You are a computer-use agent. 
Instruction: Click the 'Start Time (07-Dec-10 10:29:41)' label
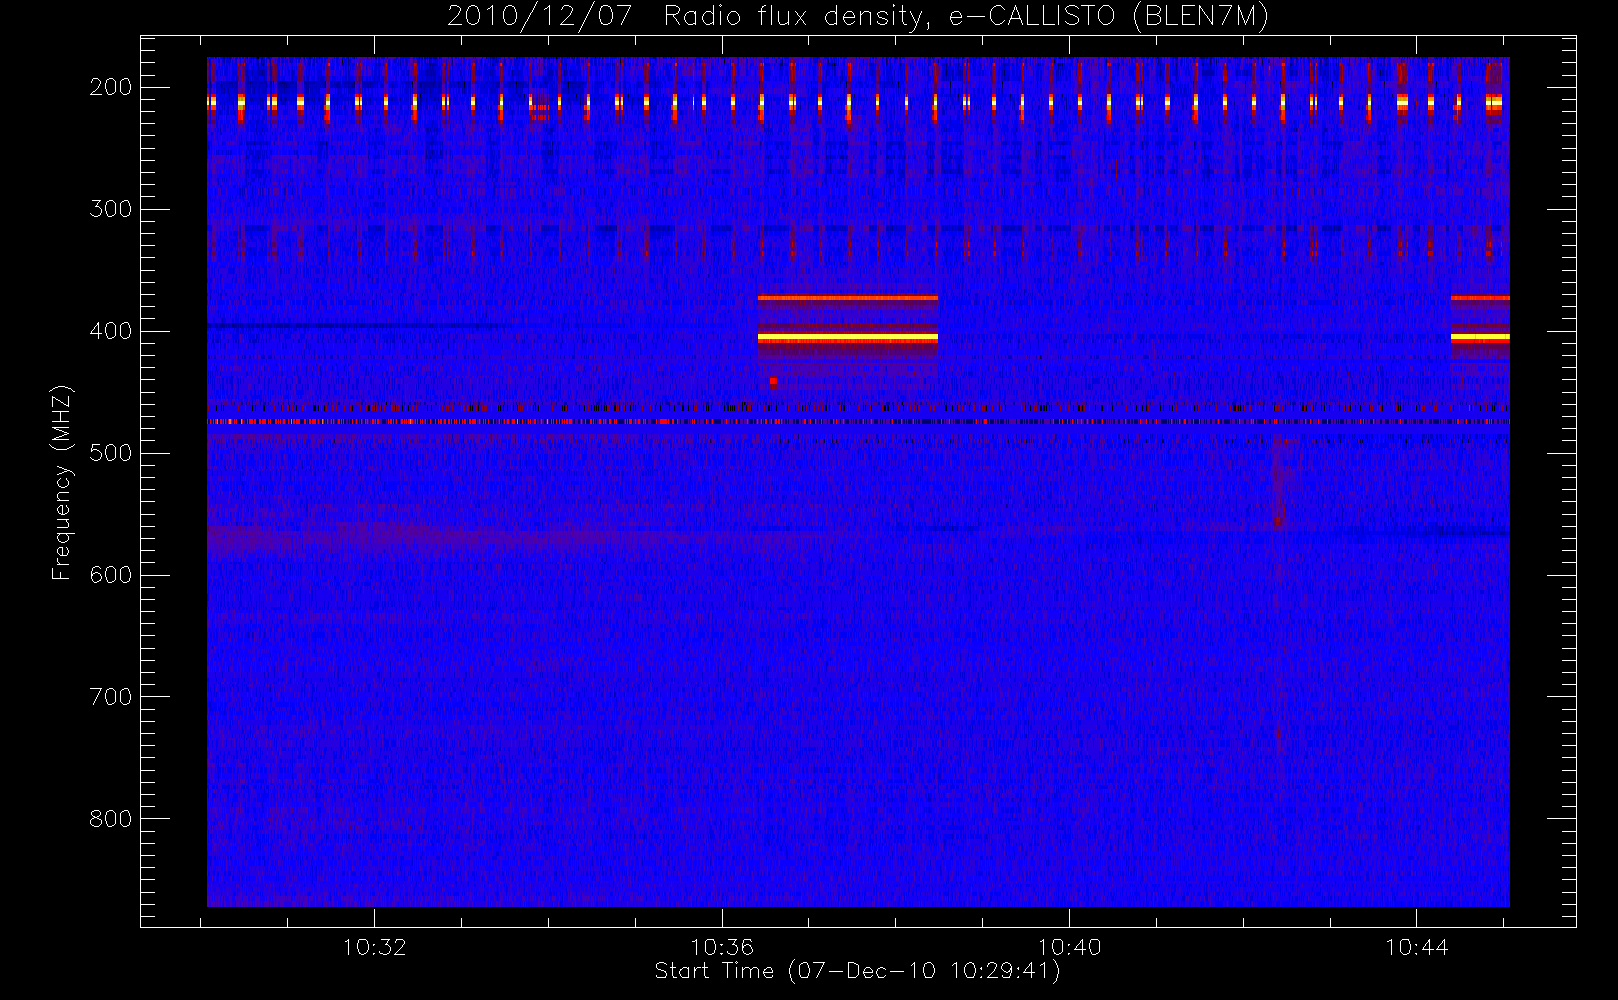click(857, 971)
